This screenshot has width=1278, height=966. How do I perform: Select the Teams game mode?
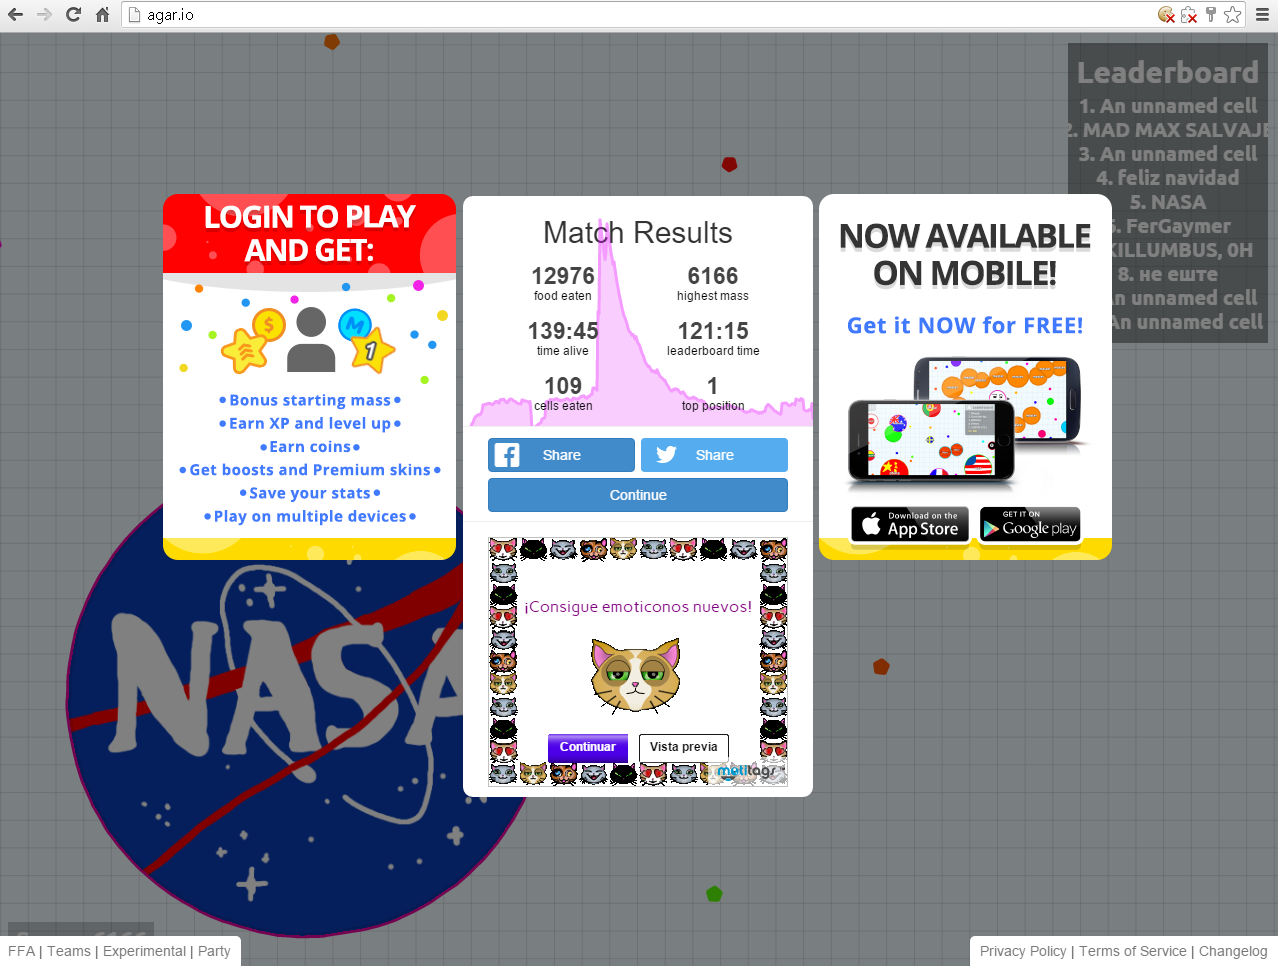69,951
